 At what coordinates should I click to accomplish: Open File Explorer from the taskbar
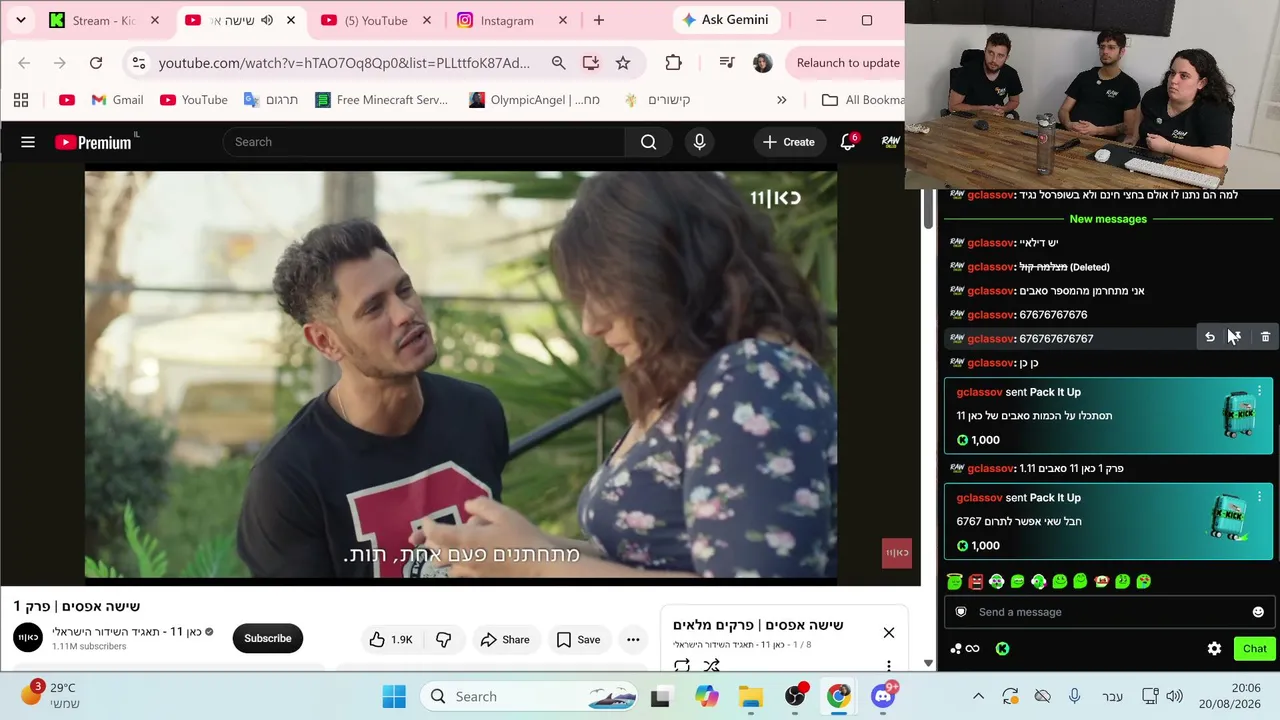pyautogui.click(x=750, y=697)
